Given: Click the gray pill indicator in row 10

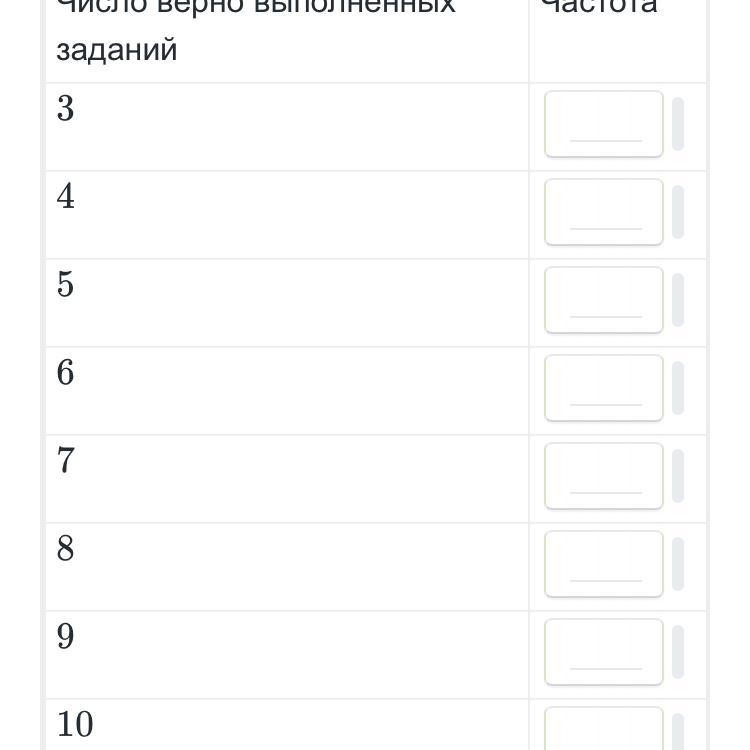Looking at the screenshot, I should point(678,732).
